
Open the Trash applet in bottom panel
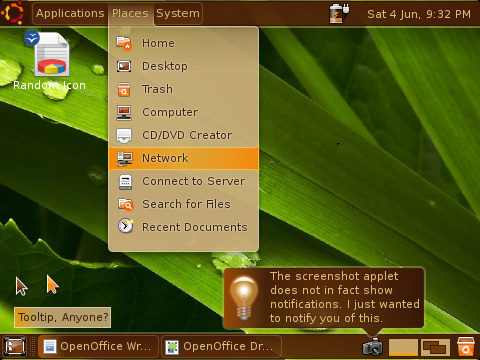click(x=465, y=347)
